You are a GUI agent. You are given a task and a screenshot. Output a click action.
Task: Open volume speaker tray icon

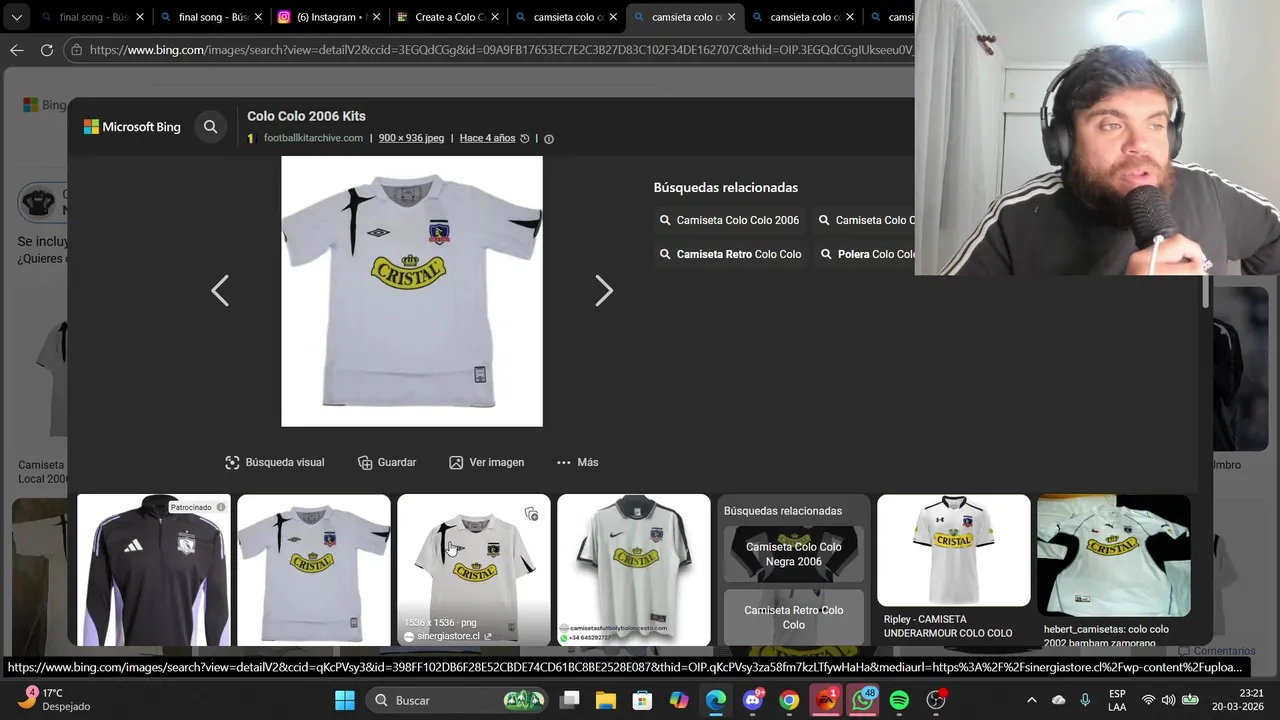[x=1168, y=700]
